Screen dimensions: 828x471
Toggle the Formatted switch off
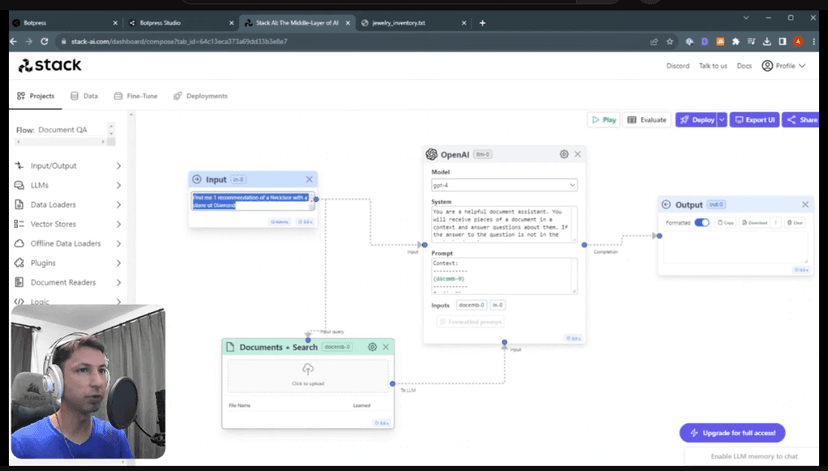pyautogui.click(x=702, y=222)
